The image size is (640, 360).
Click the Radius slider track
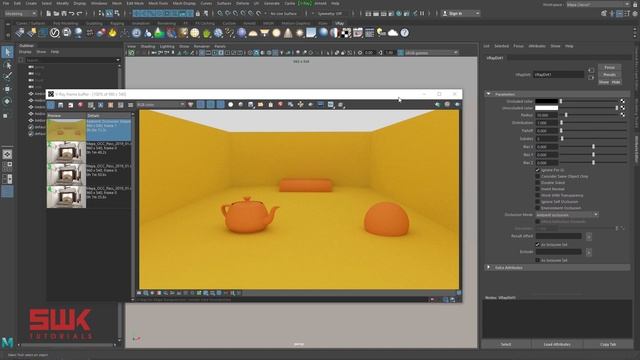coord(589,115)
